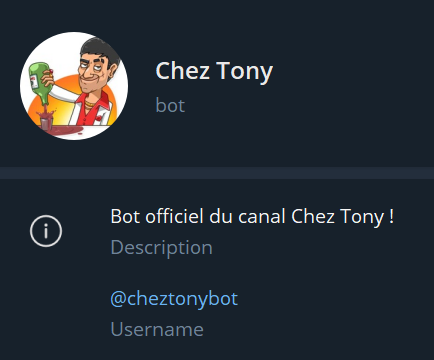Image resolution: width=434 pixels, height=360 pixels.
Task: Click the word 'canal' in the bot description
Action: coord(262,216)
